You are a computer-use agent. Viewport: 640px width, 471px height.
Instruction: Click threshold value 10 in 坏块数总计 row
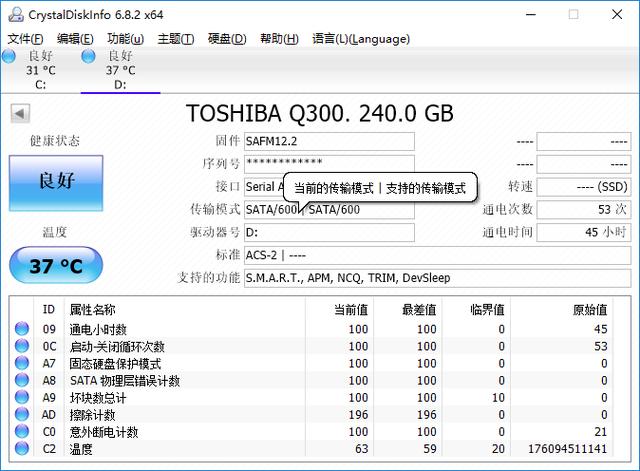[498, 398]
